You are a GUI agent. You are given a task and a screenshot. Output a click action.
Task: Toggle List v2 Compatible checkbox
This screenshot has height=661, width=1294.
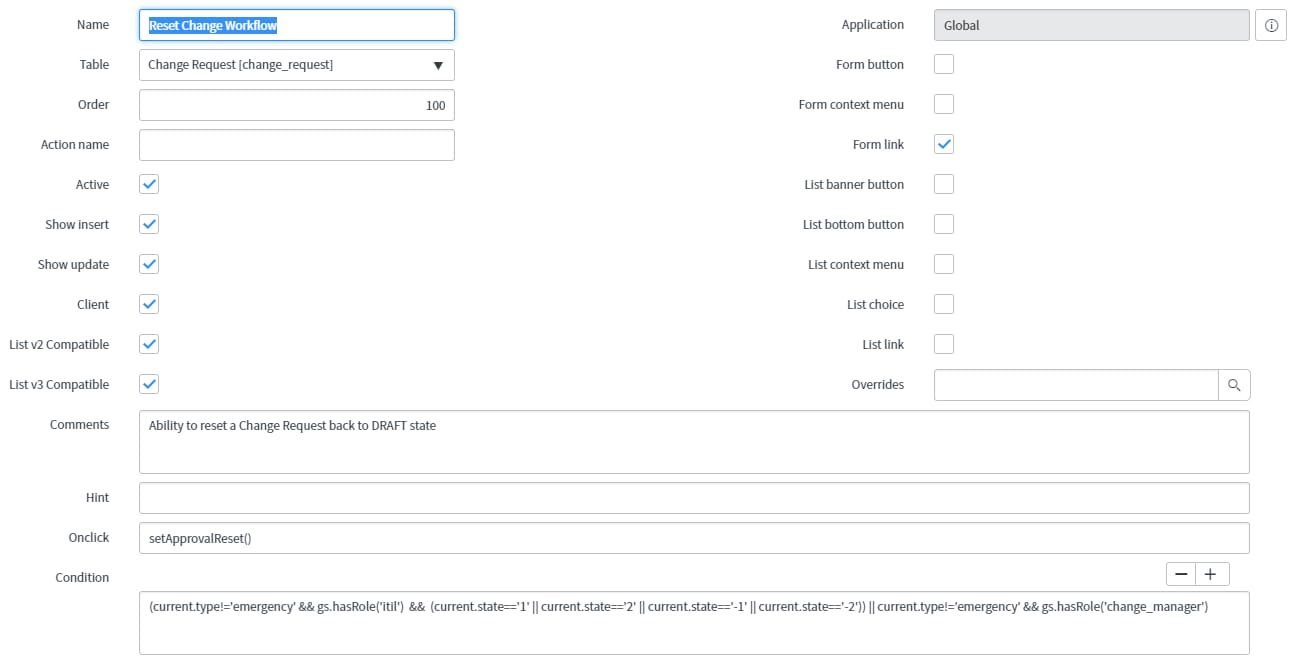tap(149, 344)
